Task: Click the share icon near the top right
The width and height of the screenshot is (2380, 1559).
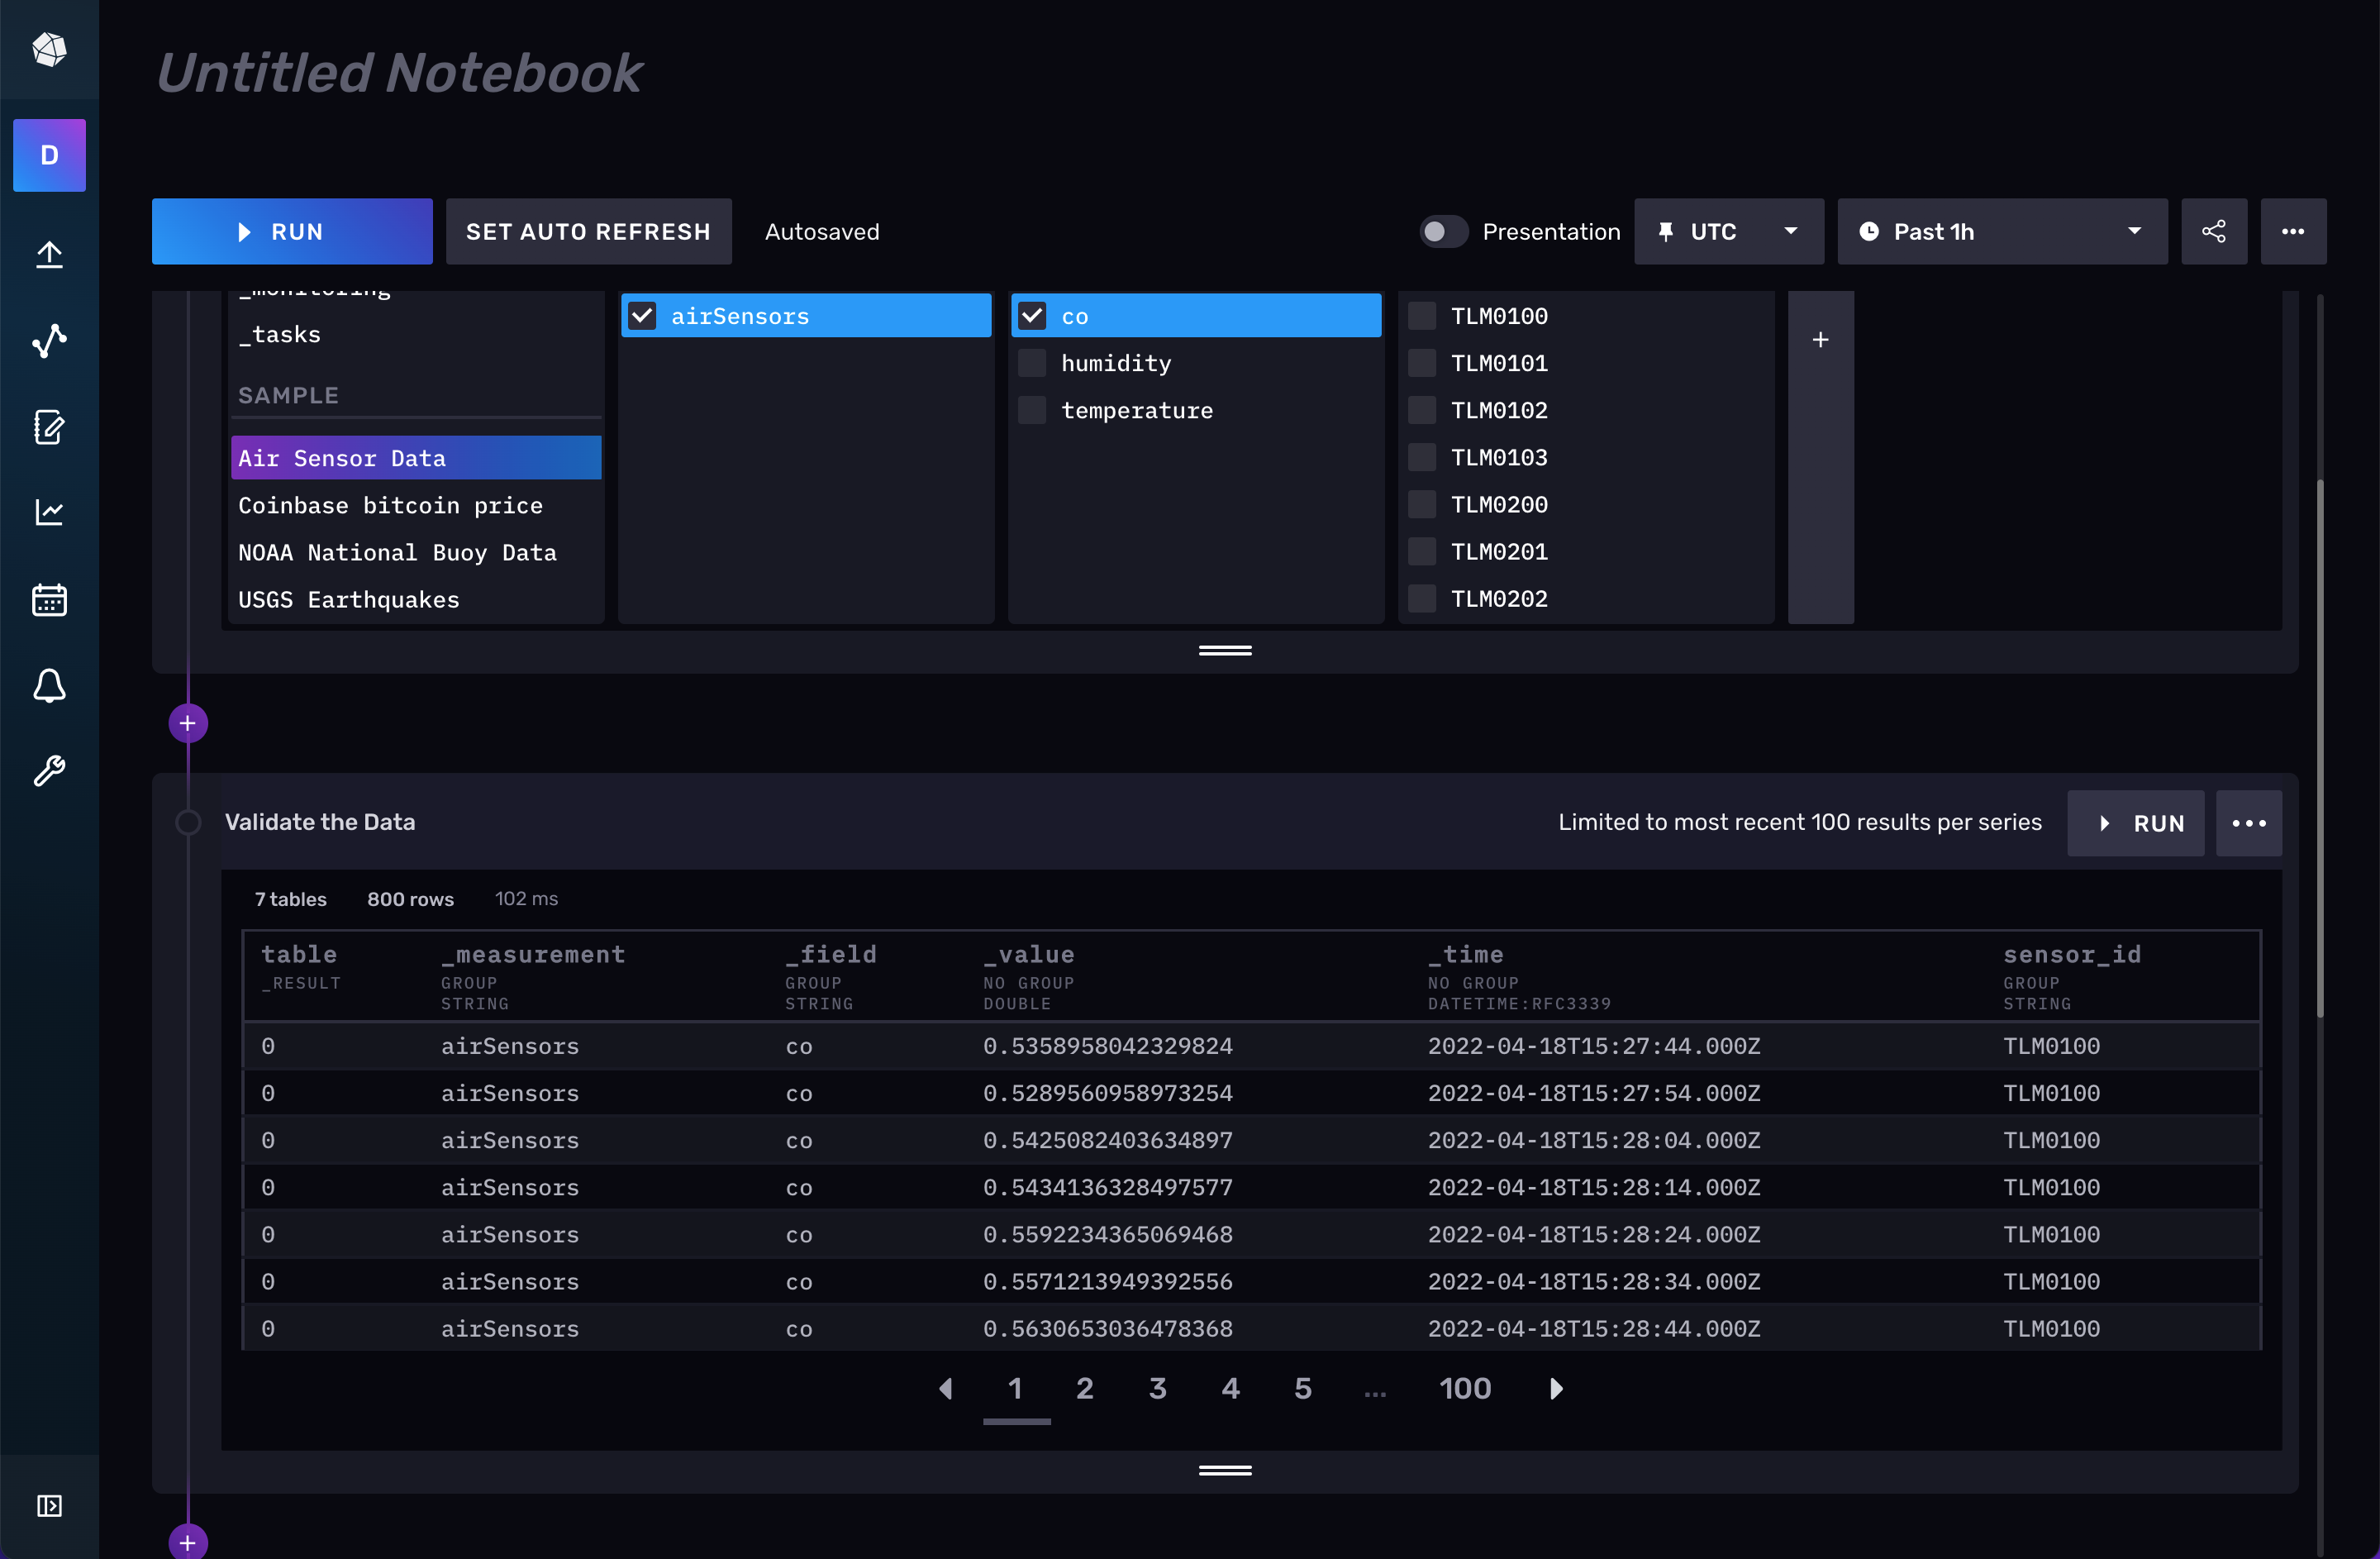Action: [2214, 231]
